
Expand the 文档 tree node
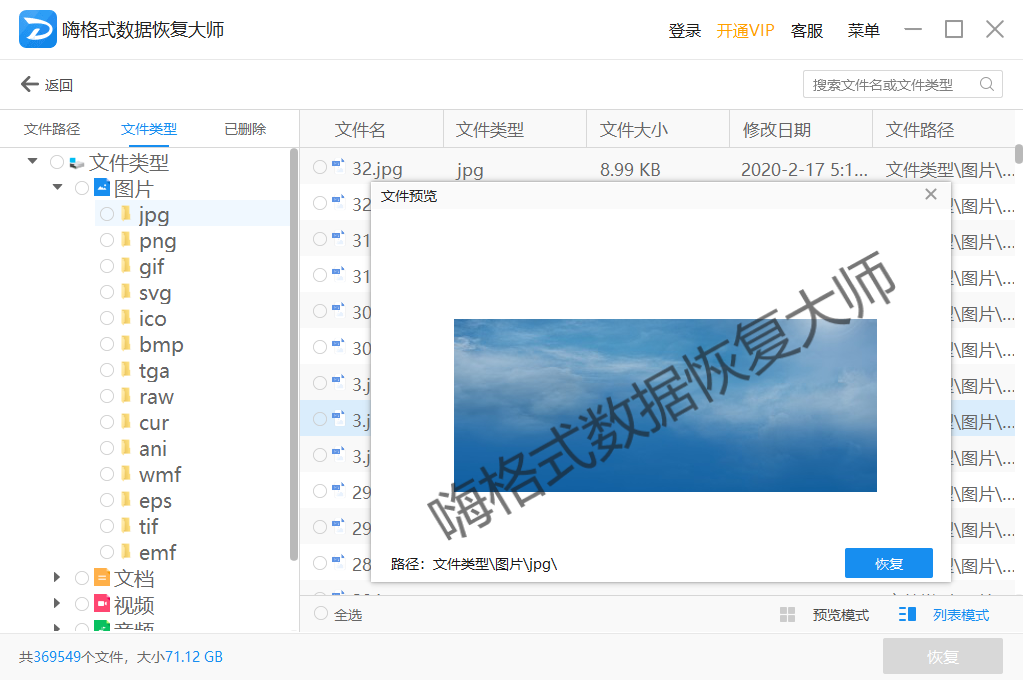point(57,577)
